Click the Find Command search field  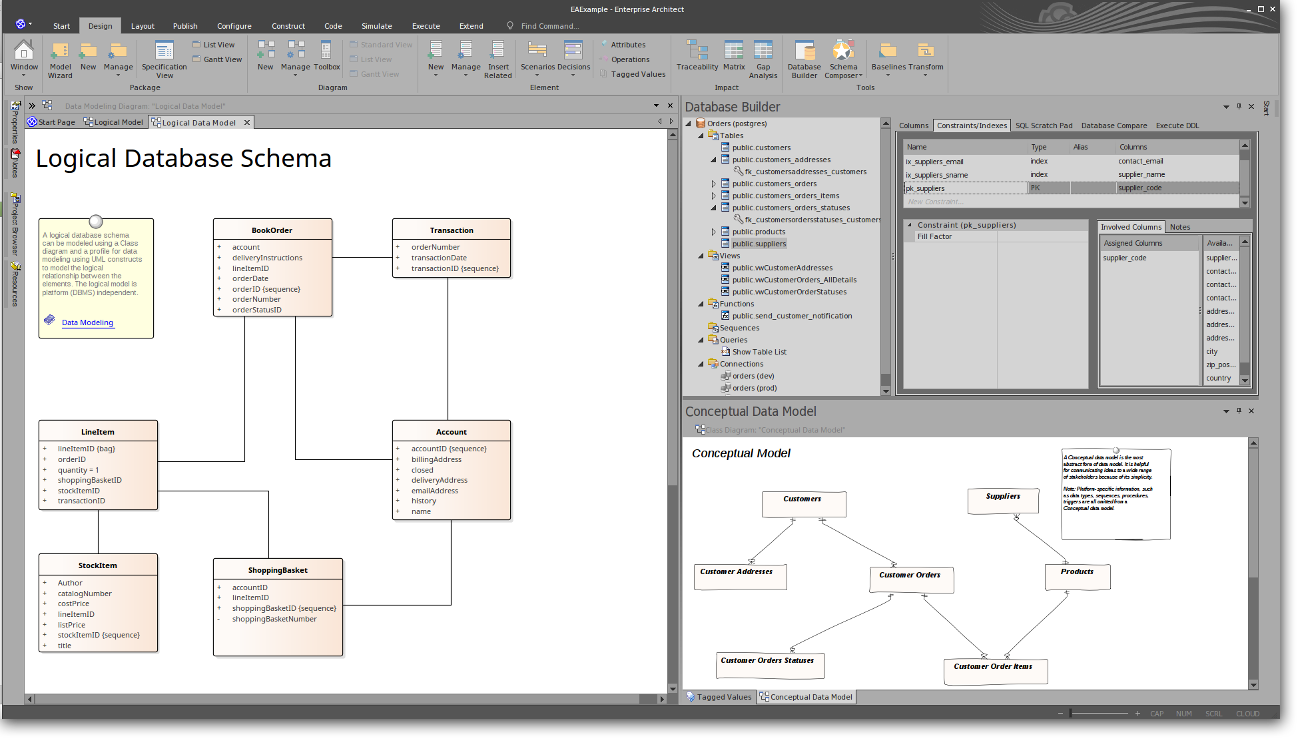[x=549, y=26]
